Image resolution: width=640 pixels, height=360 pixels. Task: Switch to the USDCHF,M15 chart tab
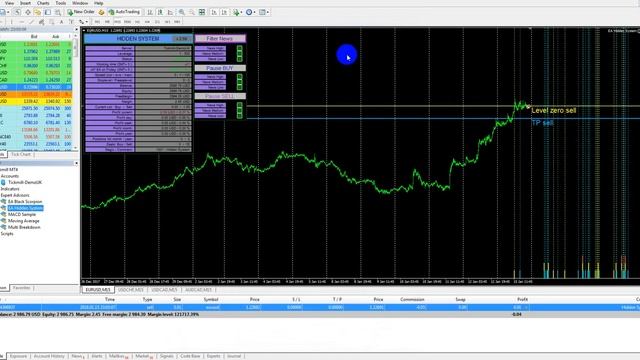(131, 290)
